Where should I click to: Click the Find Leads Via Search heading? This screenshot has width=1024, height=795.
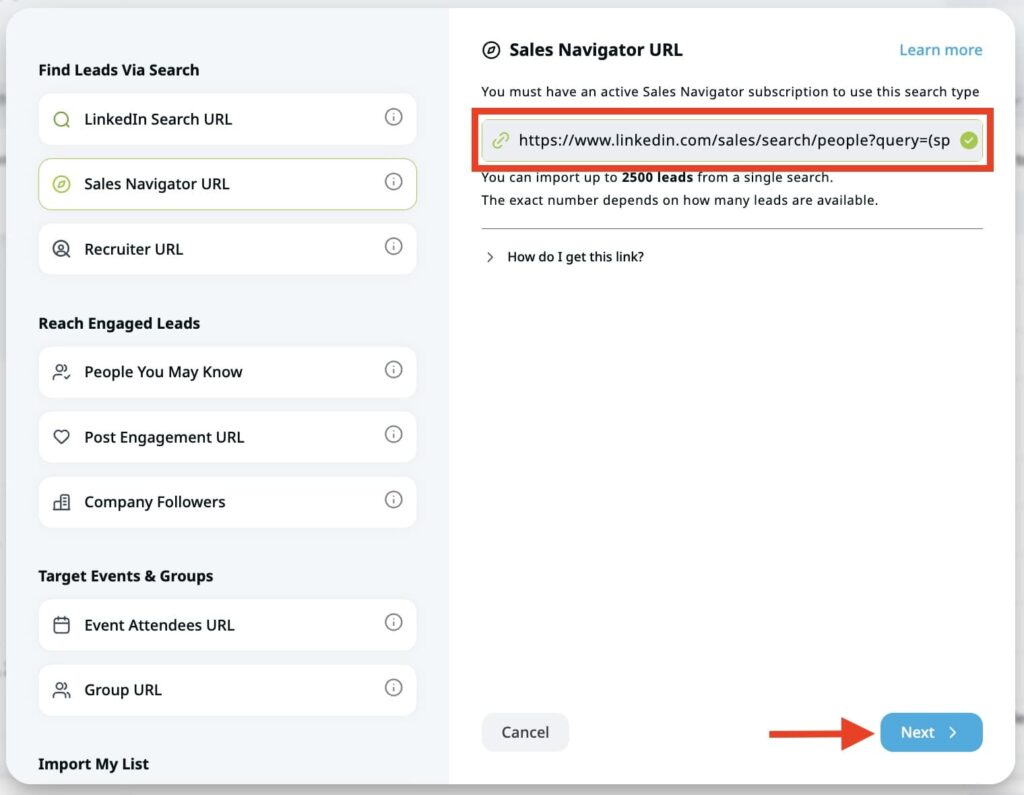click(119, 70)
